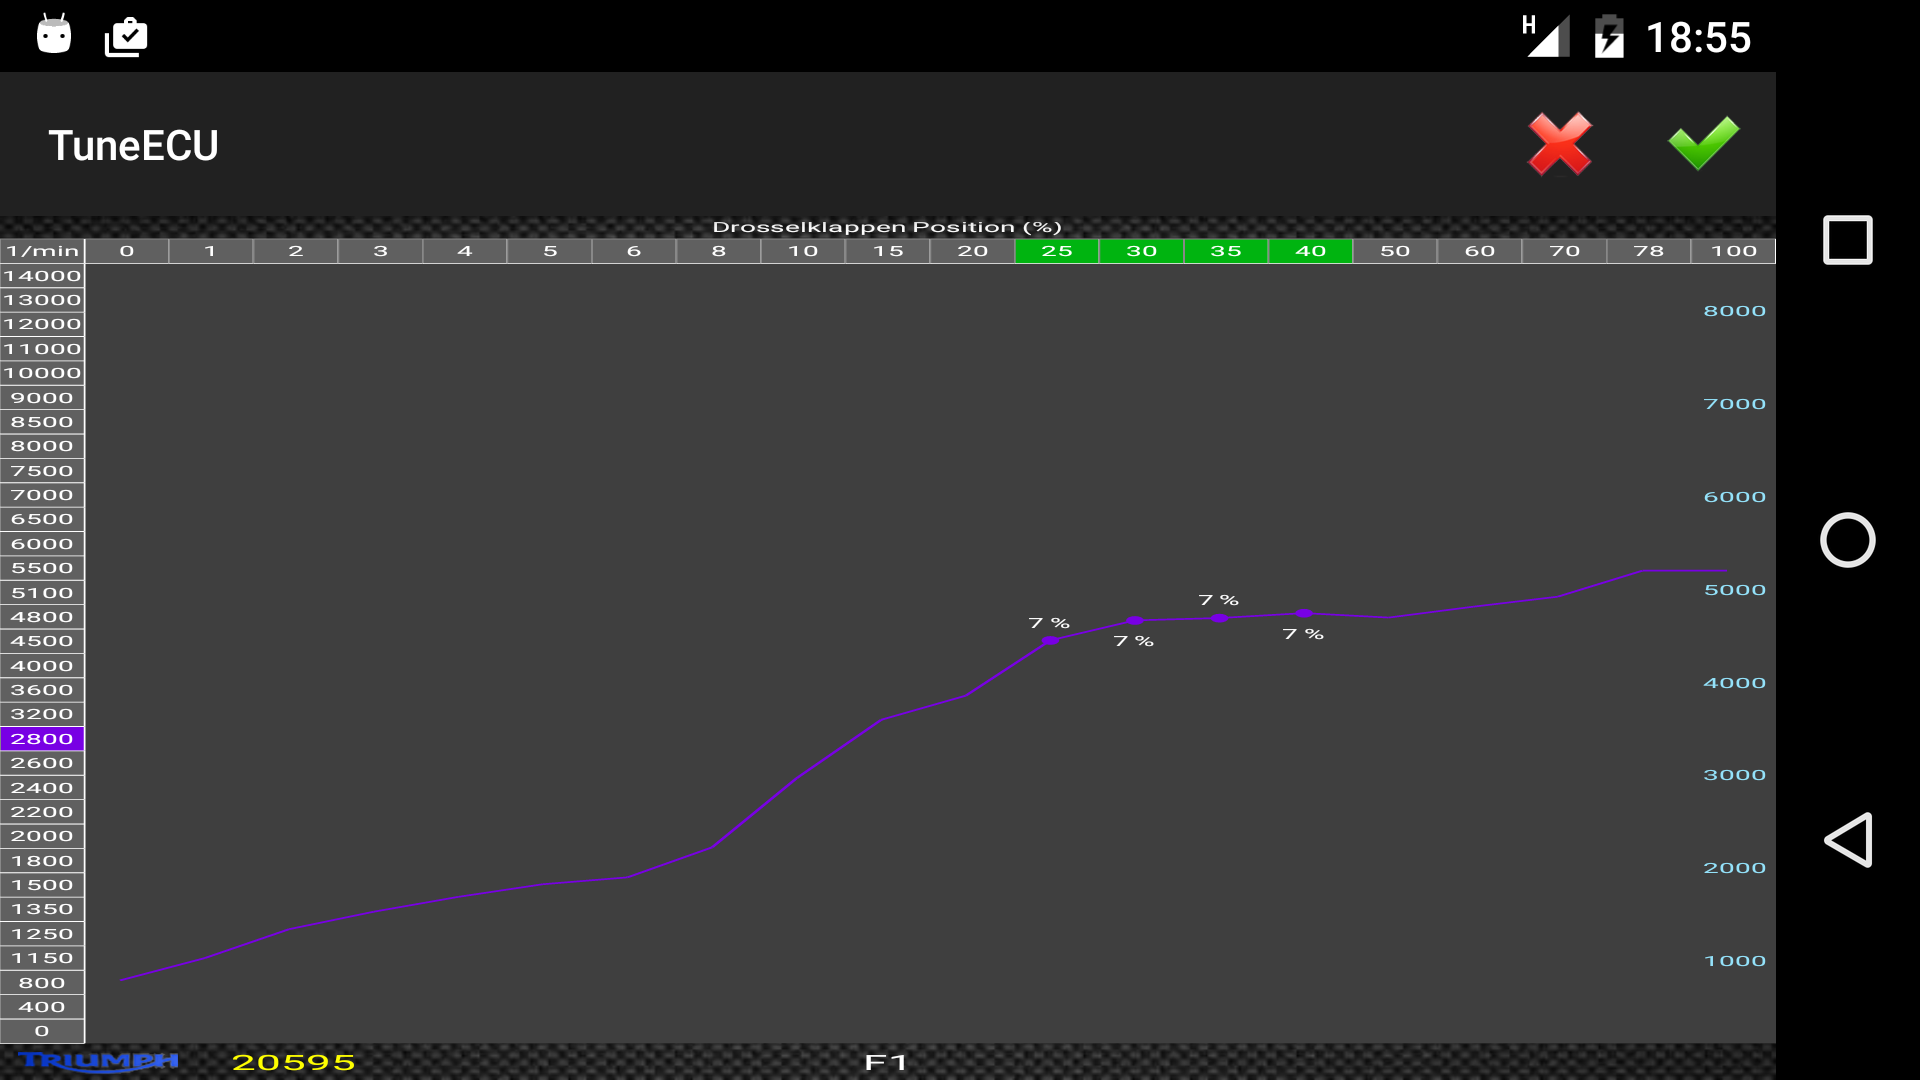The height and width of the screenshot is (1080, 1920).
Task: Select throttle column 50 header
Action: [x=1394, y=251]
